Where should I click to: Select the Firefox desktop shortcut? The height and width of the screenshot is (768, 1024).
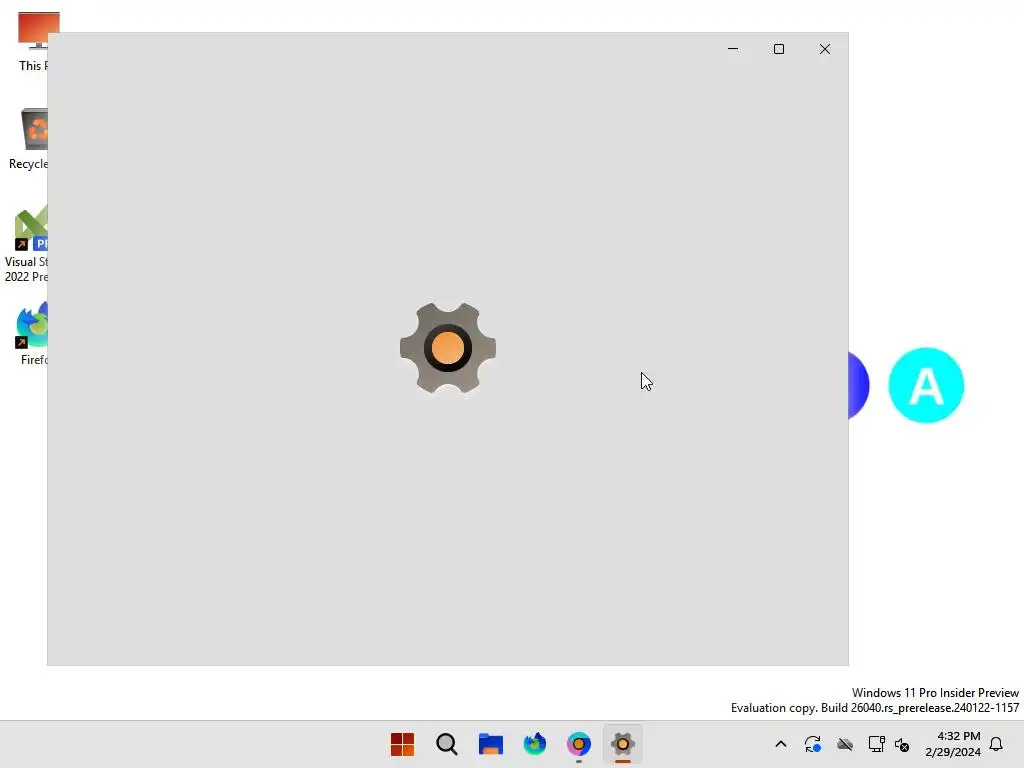33,334
